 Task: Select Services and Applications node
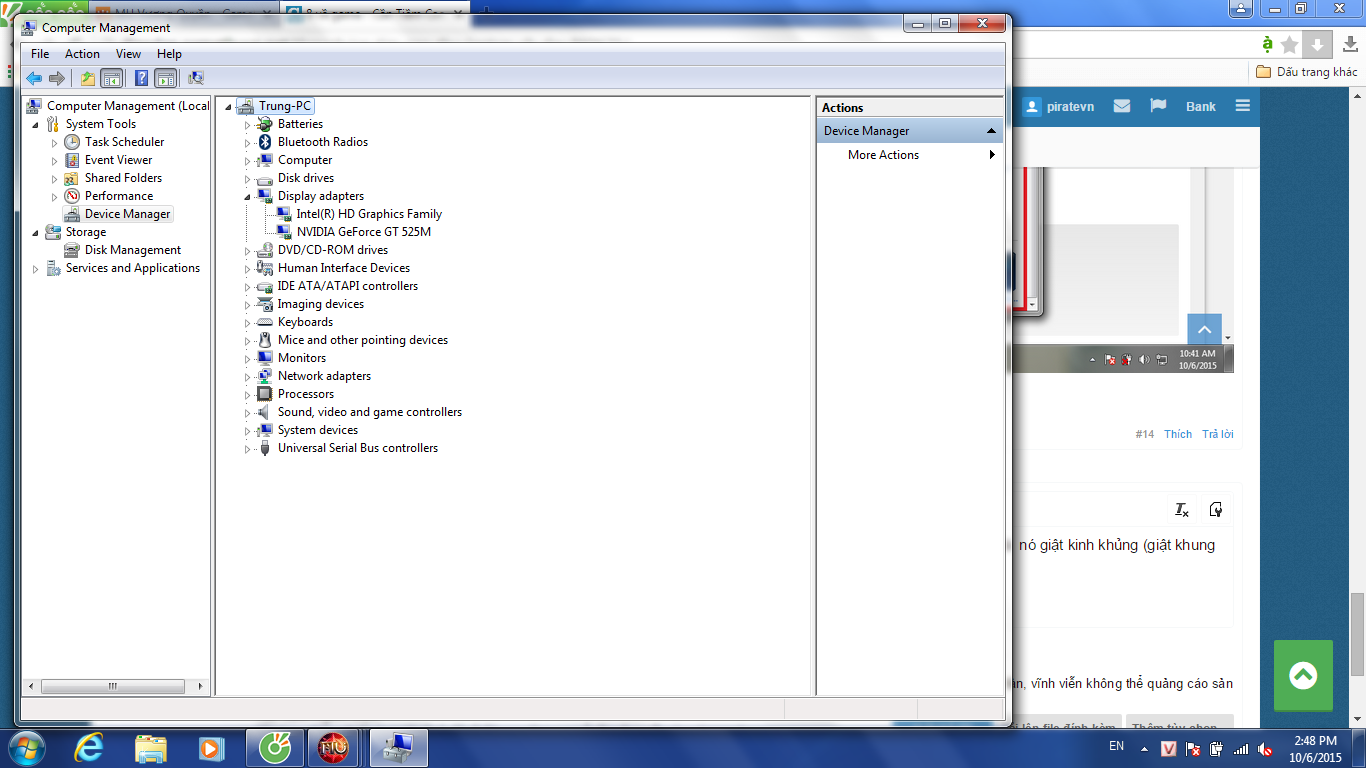[133, 268]
